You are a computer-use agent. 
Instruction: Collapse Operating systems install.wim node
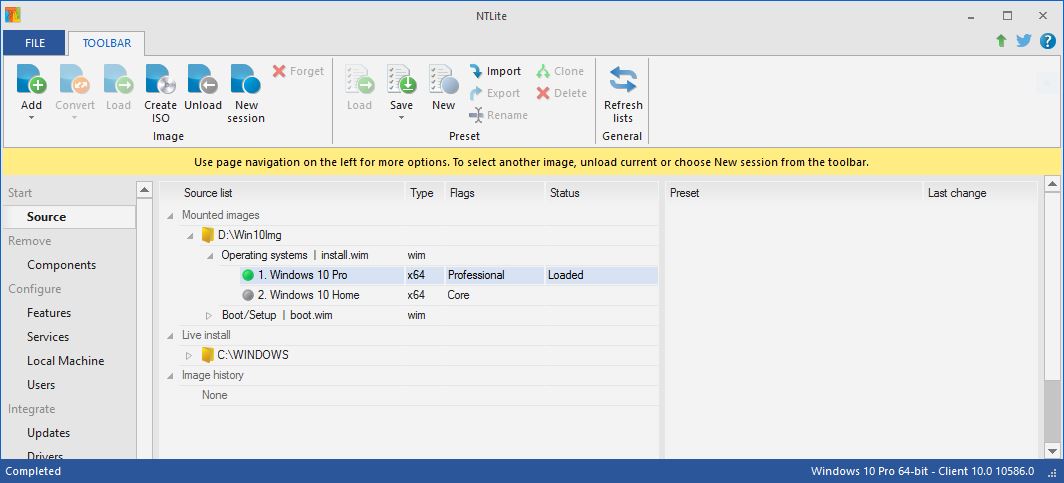click(210, 256)
